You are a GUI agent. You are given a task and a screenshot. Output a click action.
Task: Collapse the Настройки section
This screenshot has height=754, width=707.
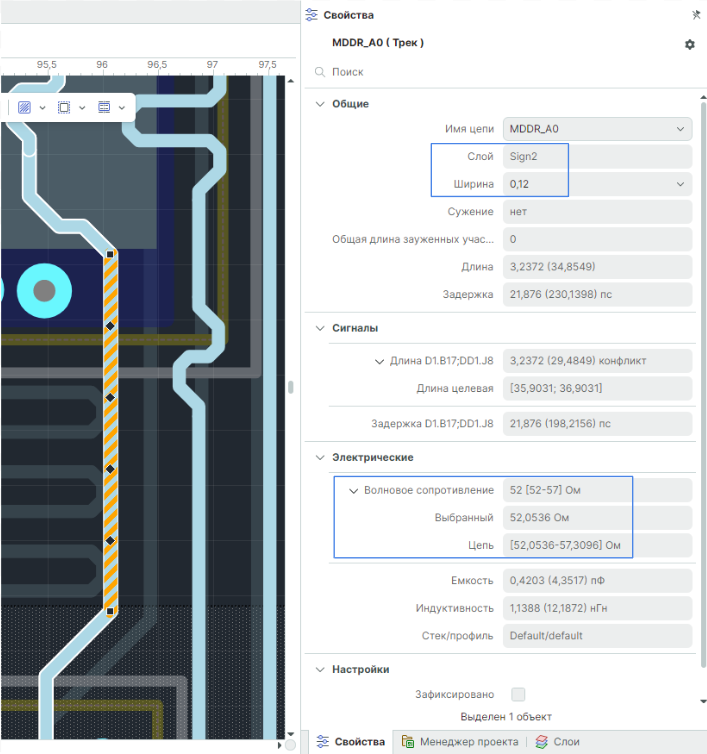click(320, 669)
